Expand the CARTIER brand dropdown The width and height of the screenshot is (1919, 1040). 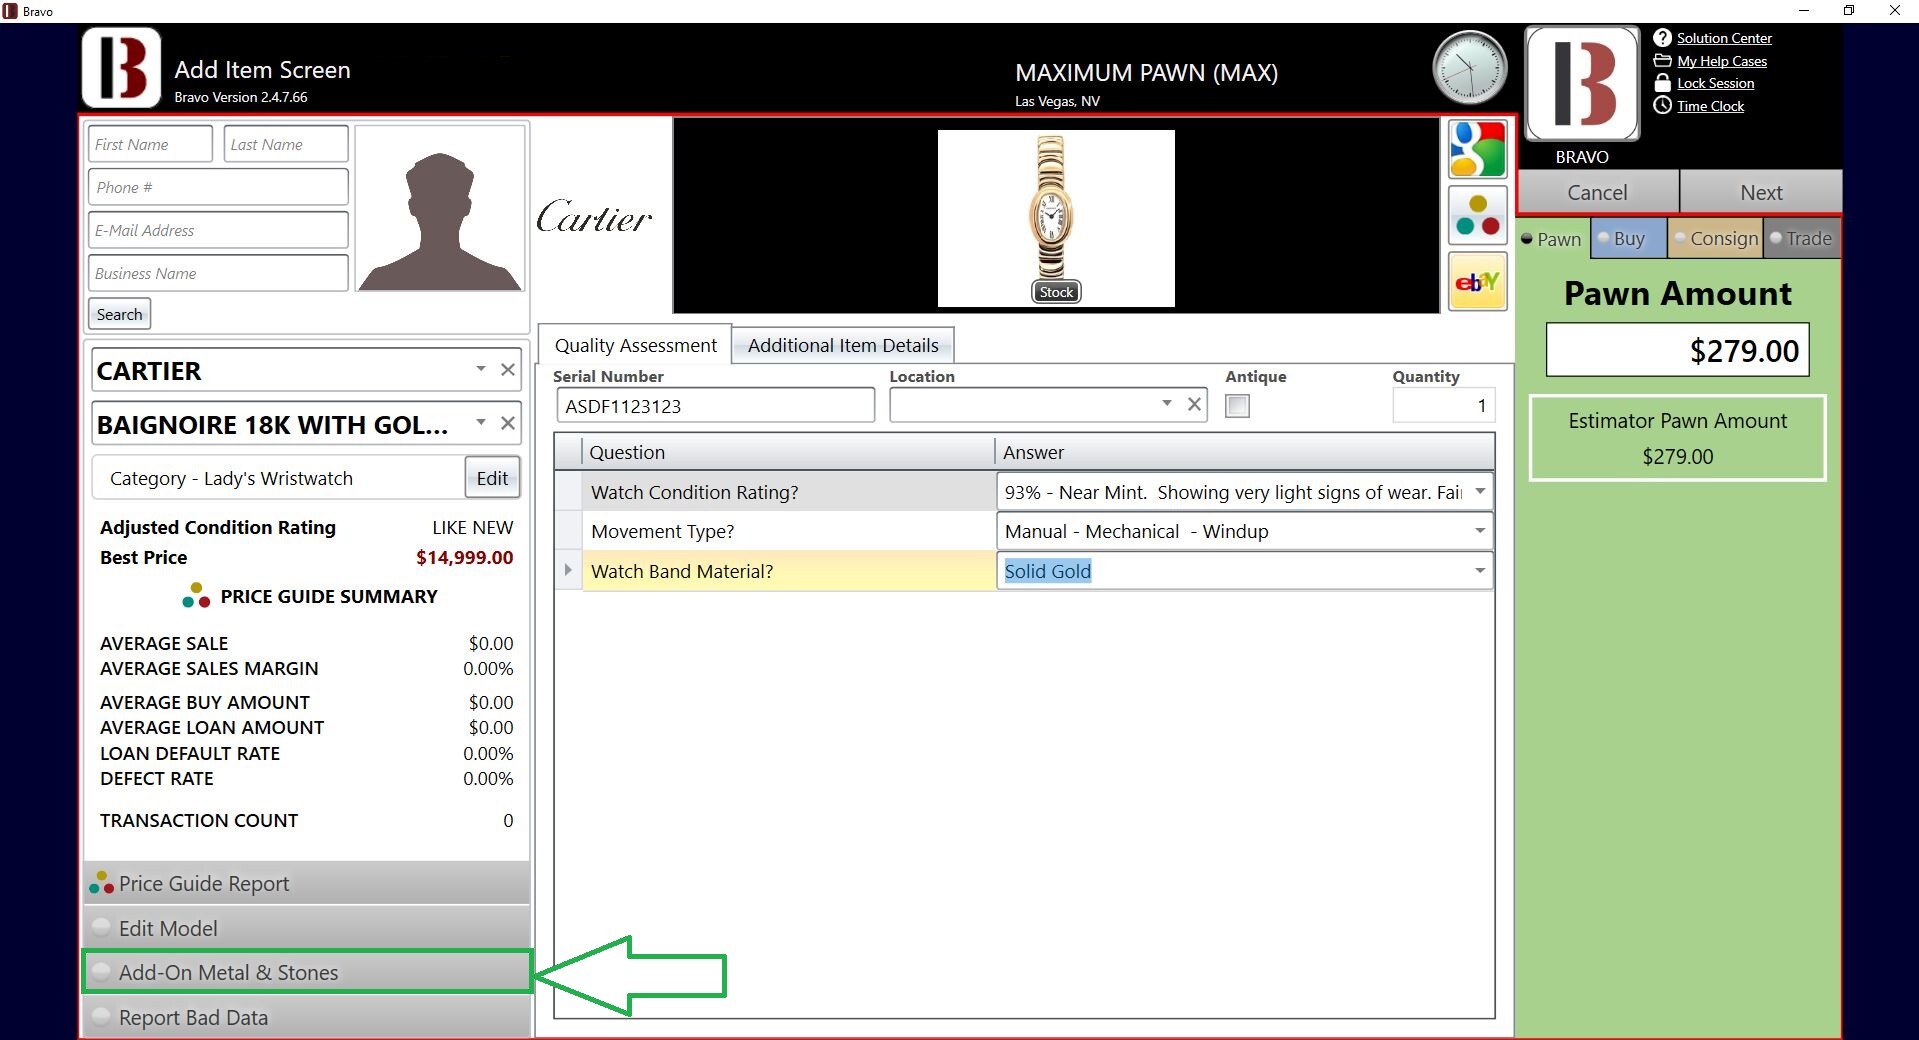click(x=481, y=369)
